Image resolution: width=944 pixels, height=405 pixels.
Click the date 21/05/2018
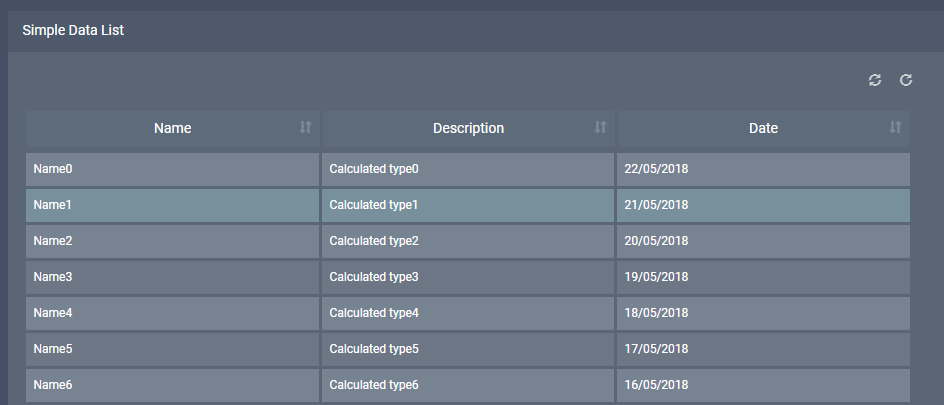656,205
